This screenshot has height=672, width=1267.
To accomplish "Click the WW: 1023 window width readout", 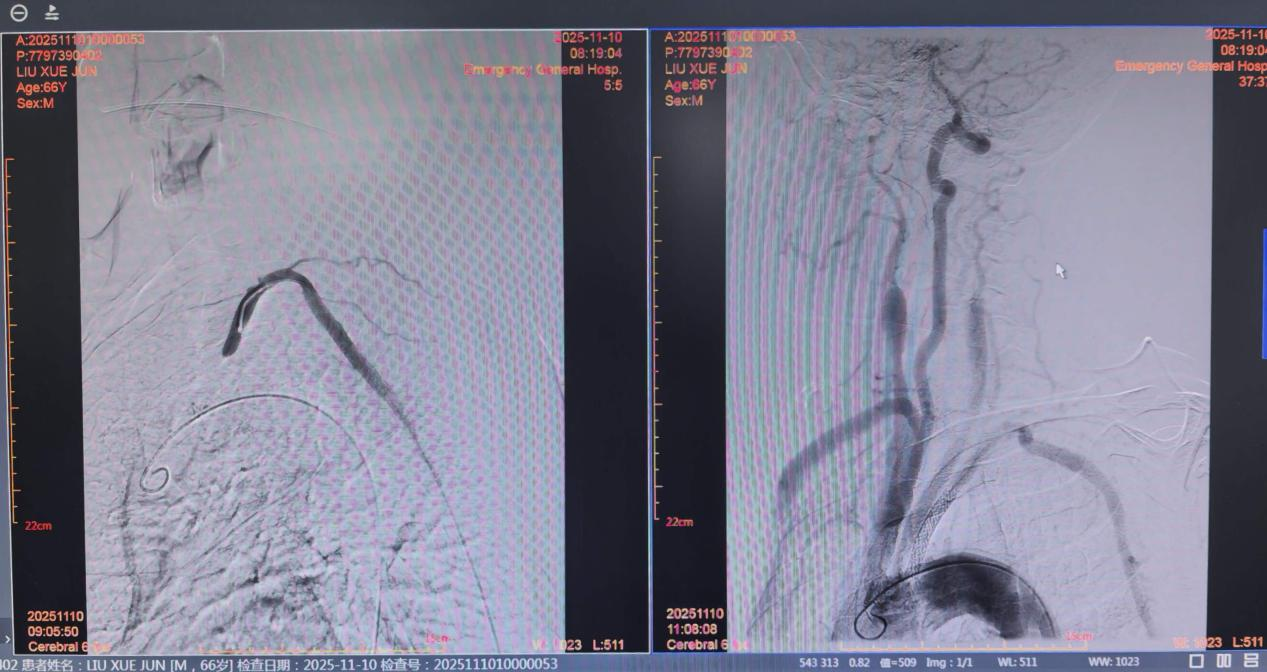I will pos(1113,663).
